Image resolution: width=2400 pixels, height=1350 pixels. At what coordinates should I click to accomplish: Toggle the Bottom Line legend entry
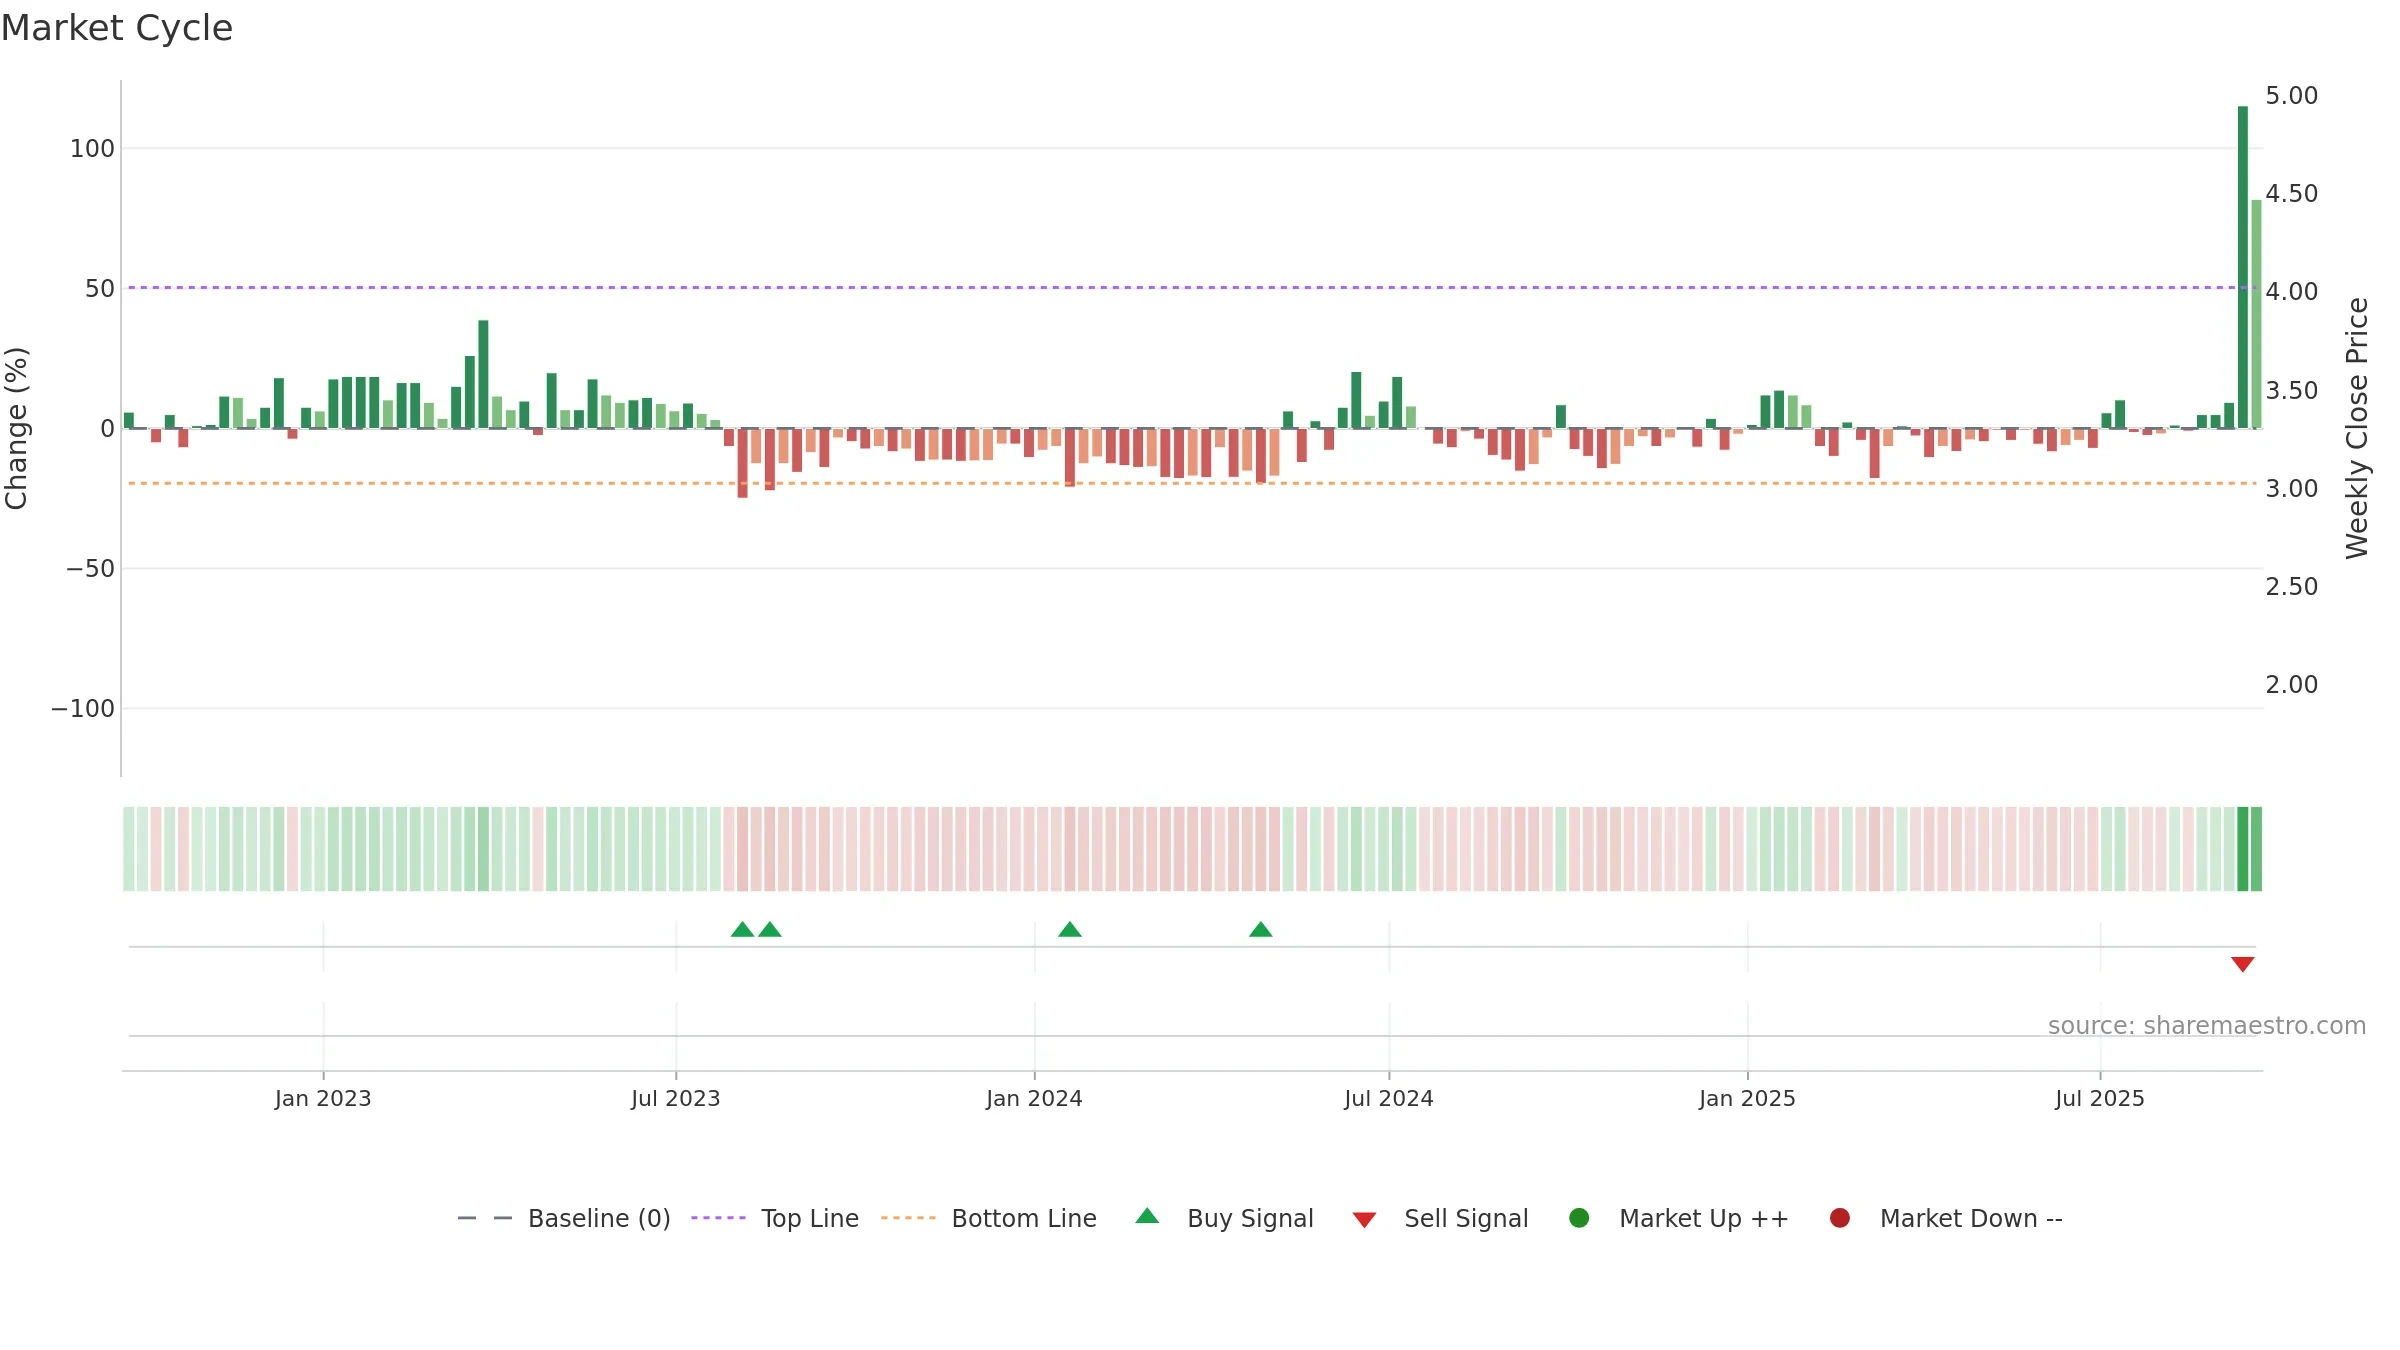tap(989, 1218)
